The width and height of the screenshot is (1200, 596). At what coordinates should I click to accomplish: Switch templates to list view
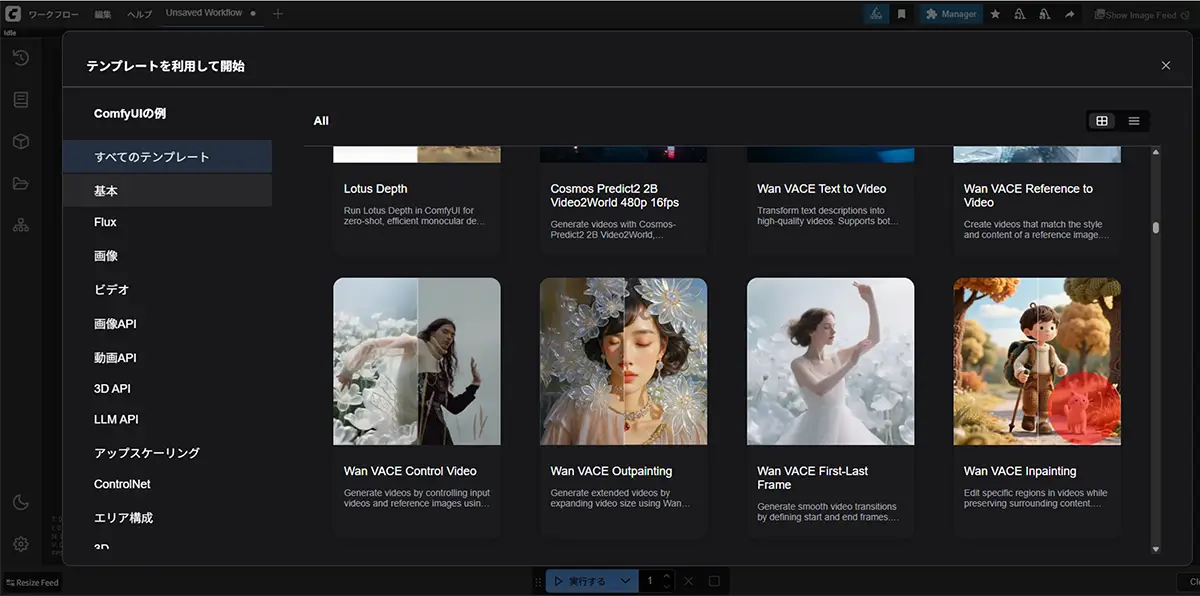(1134, 121)
